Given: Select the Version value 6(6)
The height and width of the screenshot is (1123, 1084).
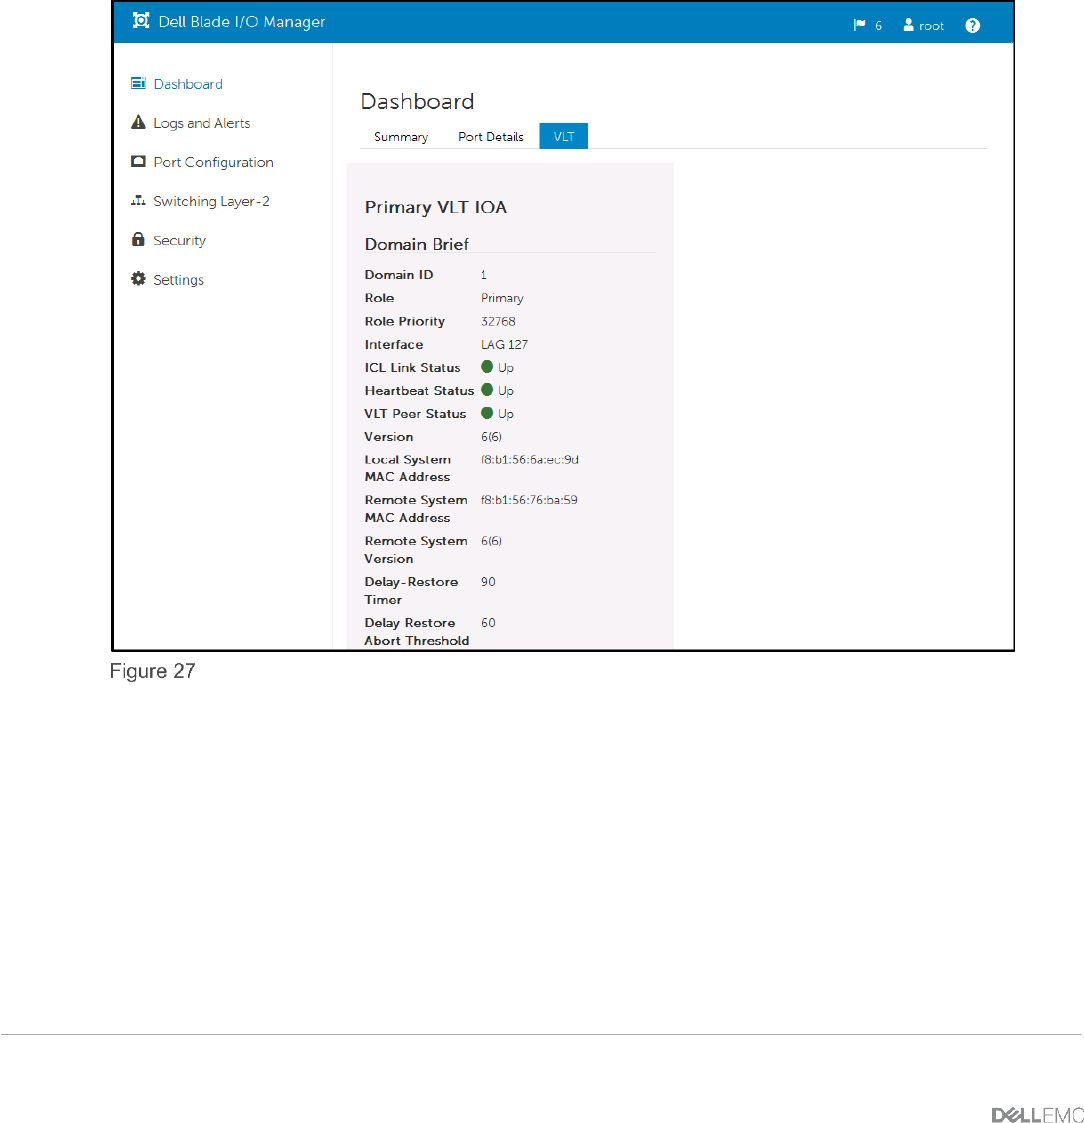Looking at the screenshot, I should [491, 437].
